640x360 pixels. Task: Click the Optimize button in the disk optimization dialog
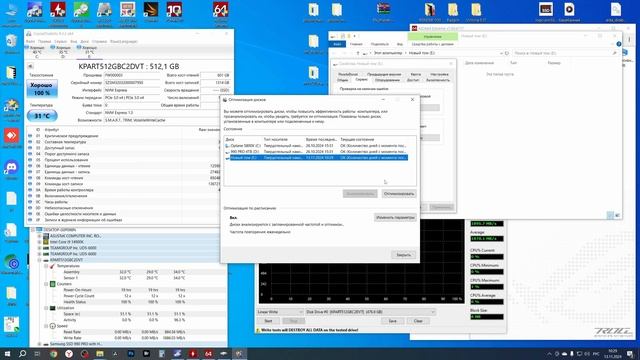point(399,193)
